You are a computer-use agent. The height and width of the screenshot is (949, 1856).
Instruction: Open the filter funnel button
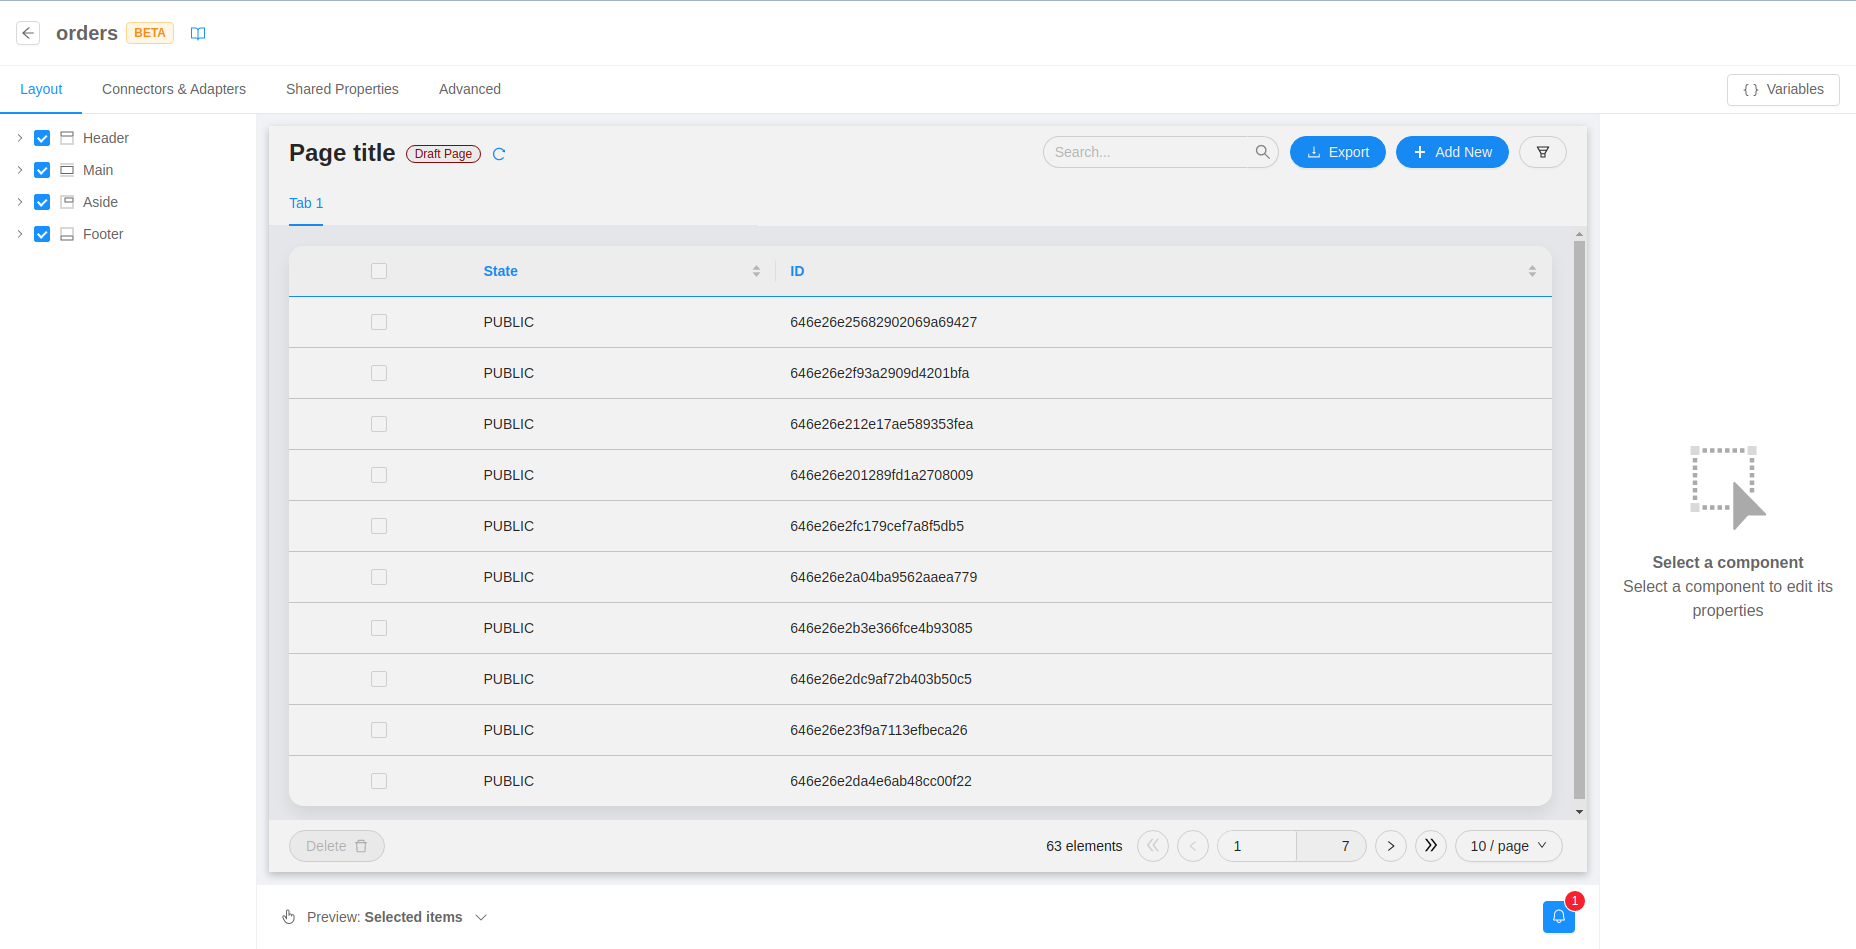pyautogui.click(x=1542, y=152)
